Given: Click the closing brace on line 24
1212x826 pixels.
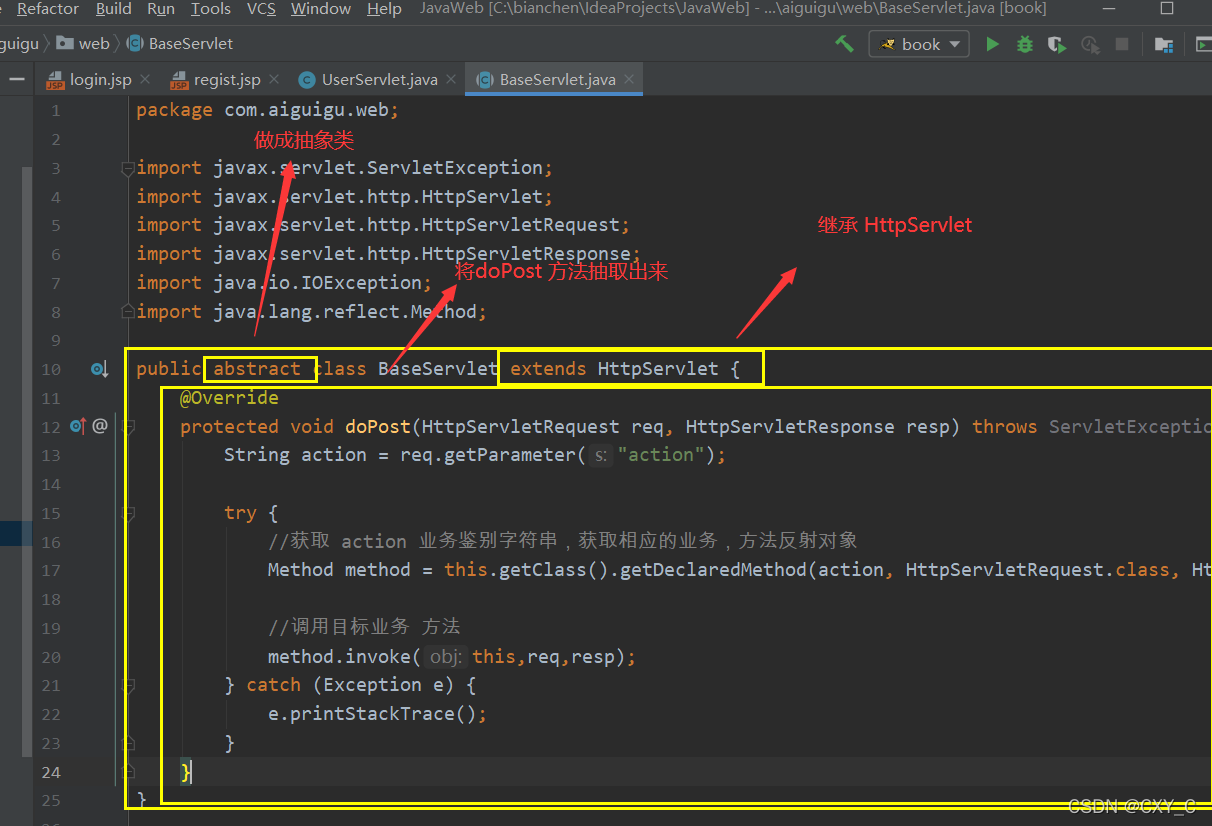Looking at the screenshot, I should click(186, 772).
